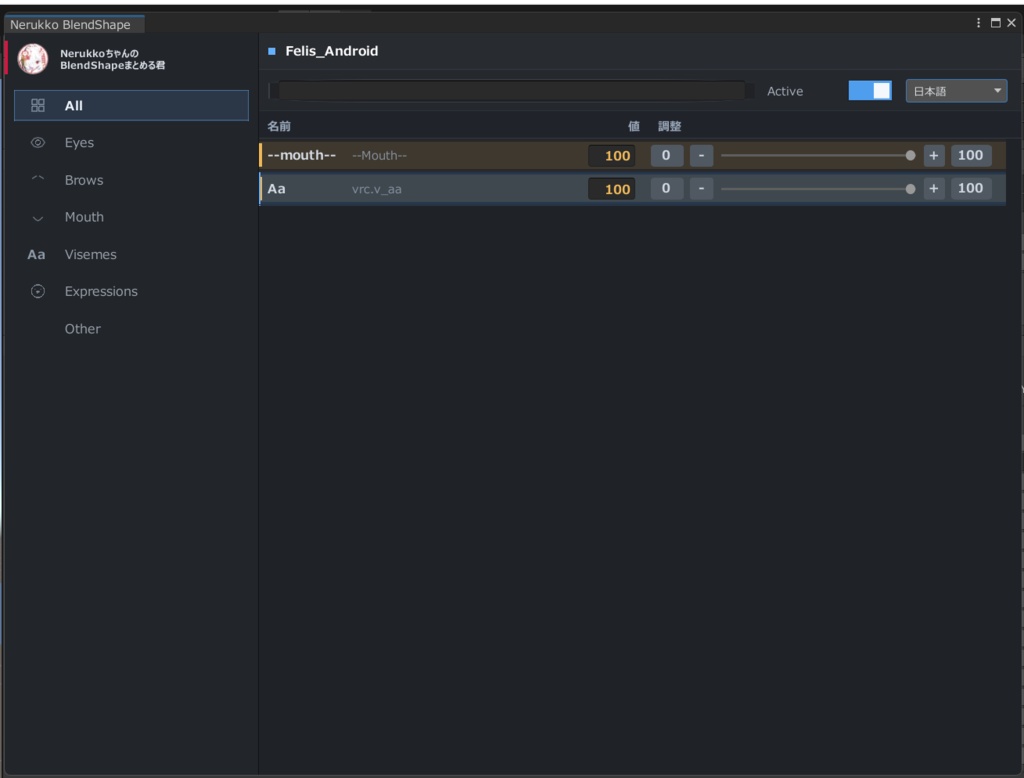The image size is (1024, 778).
Task: Click the Aa row slider
Action: 818,189
